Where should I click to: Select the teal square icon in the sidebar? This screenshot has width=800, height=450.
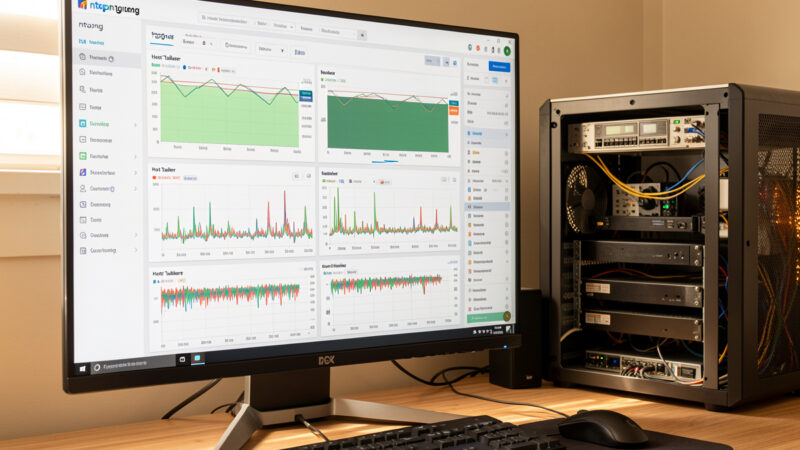click(x=83, y=123)
